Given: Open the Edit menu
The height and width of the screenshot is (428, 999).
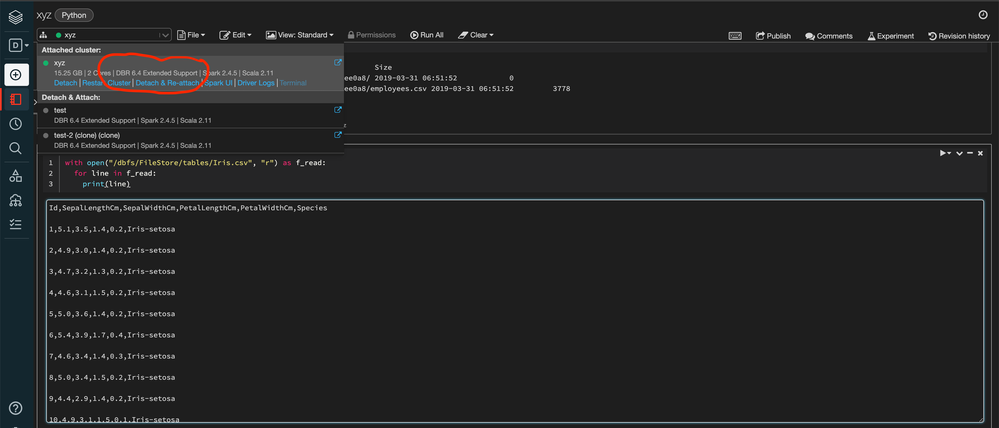Looking at the screenshot, I should [235, 35].
